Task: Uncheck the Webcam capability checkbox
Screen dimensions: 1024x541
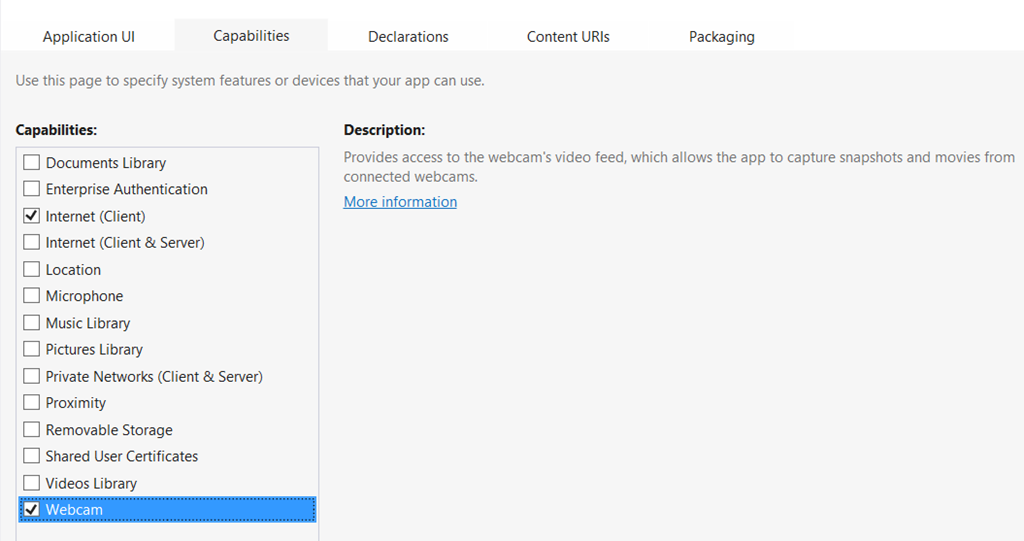Action: coord(32,510)
